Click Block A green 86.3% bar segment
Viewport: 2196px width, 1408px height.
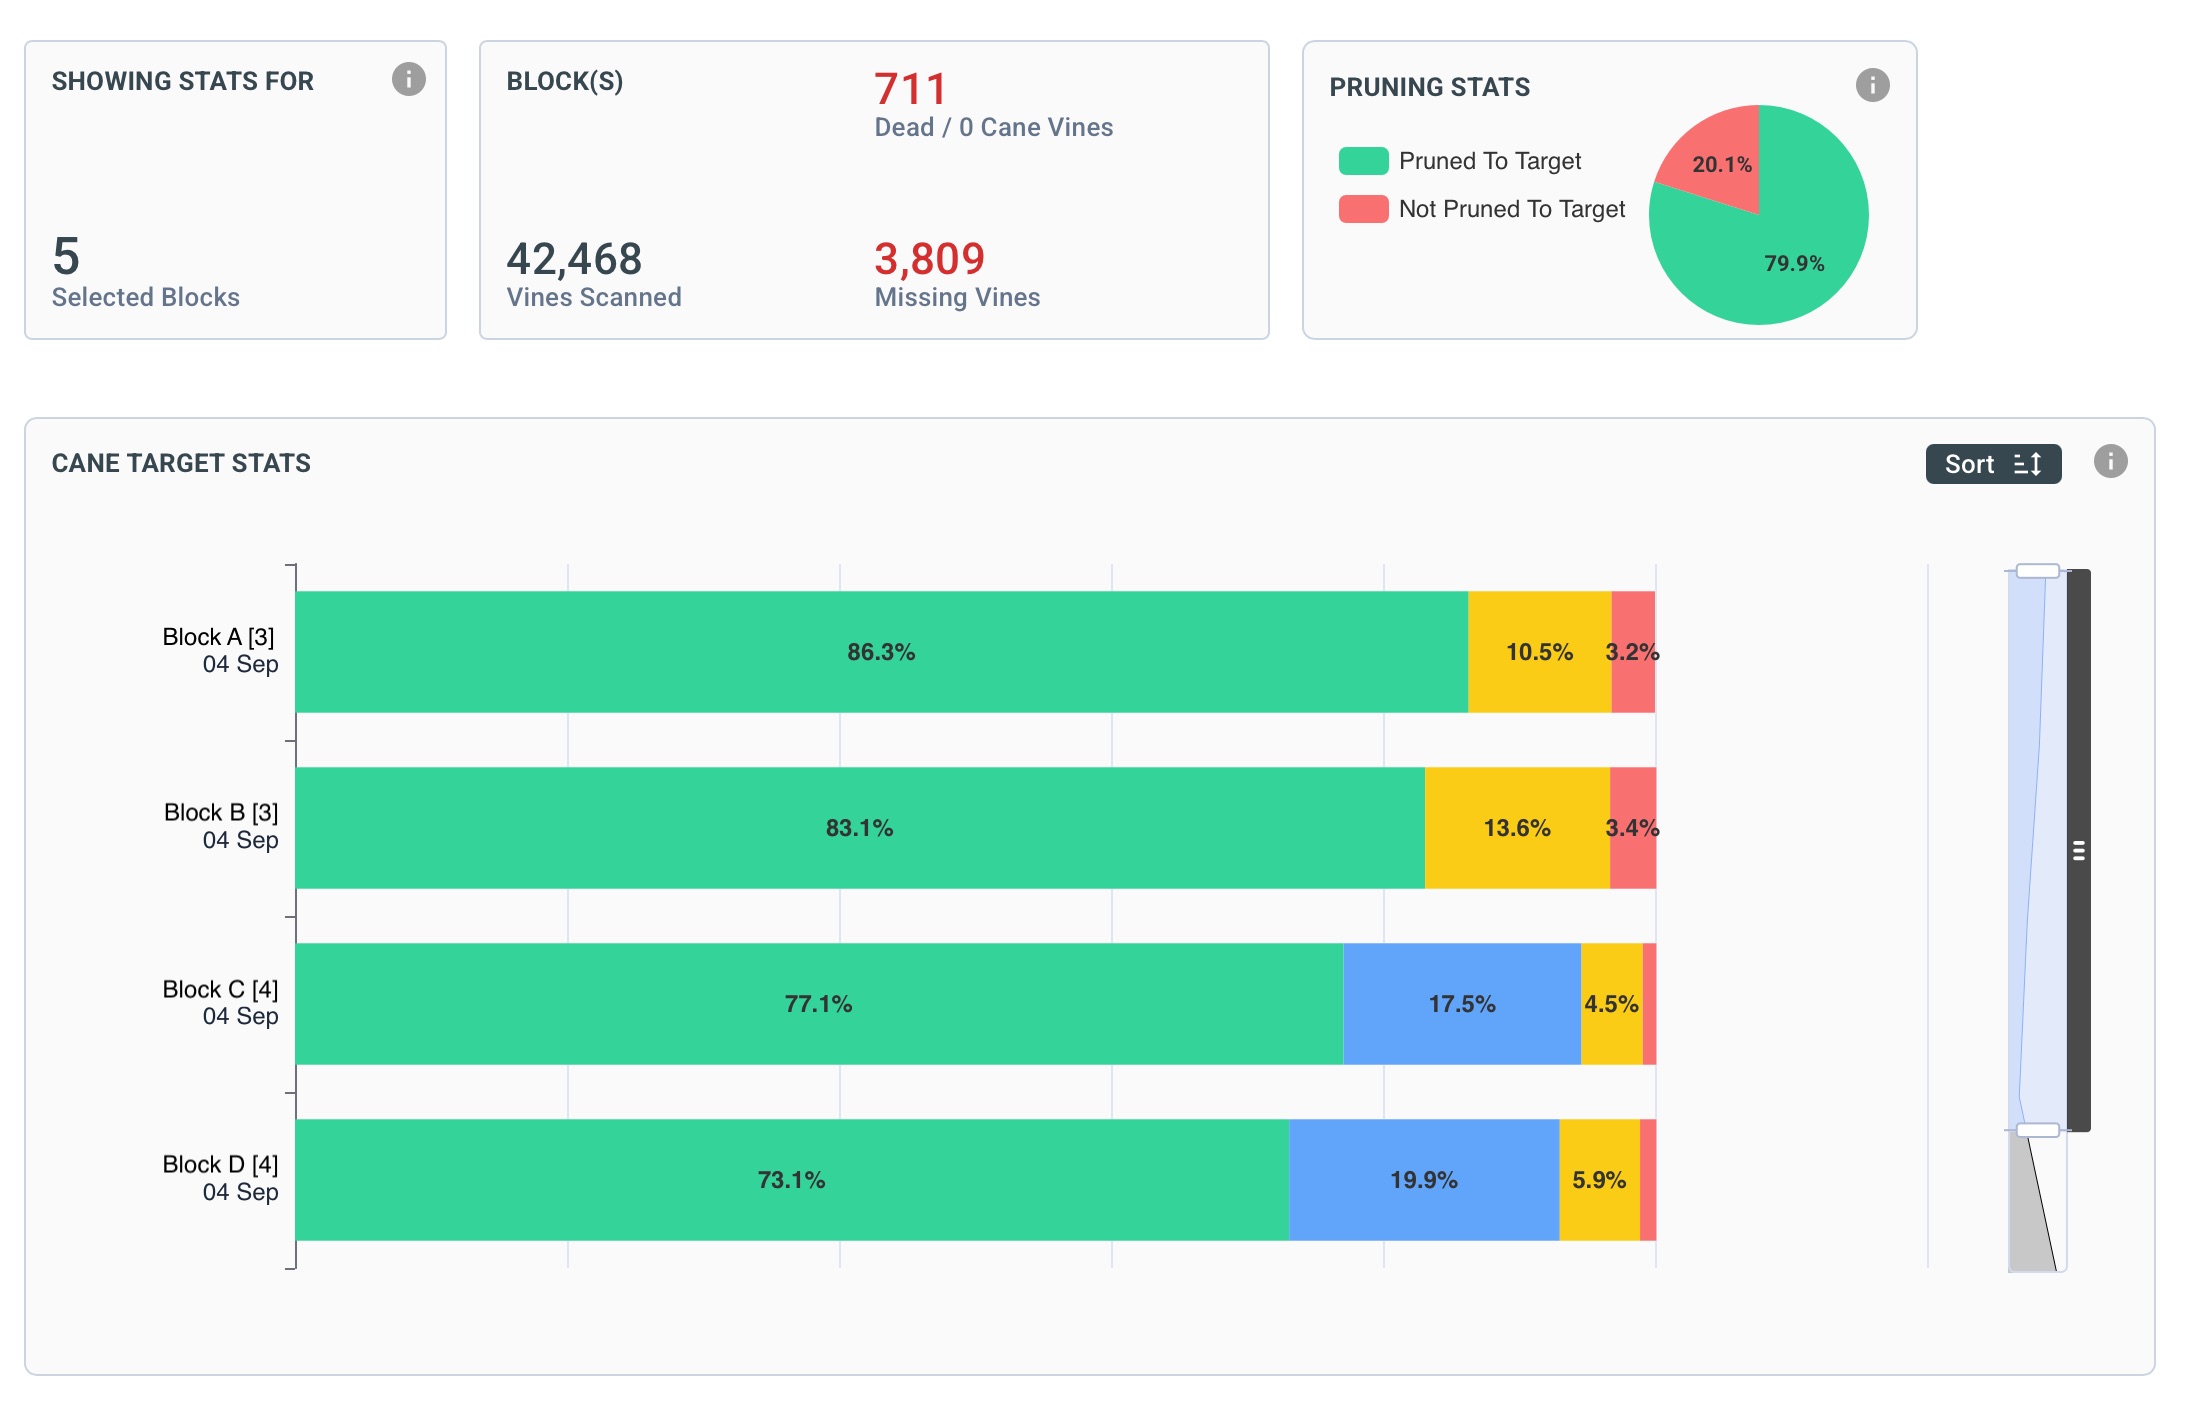(880, 652)
